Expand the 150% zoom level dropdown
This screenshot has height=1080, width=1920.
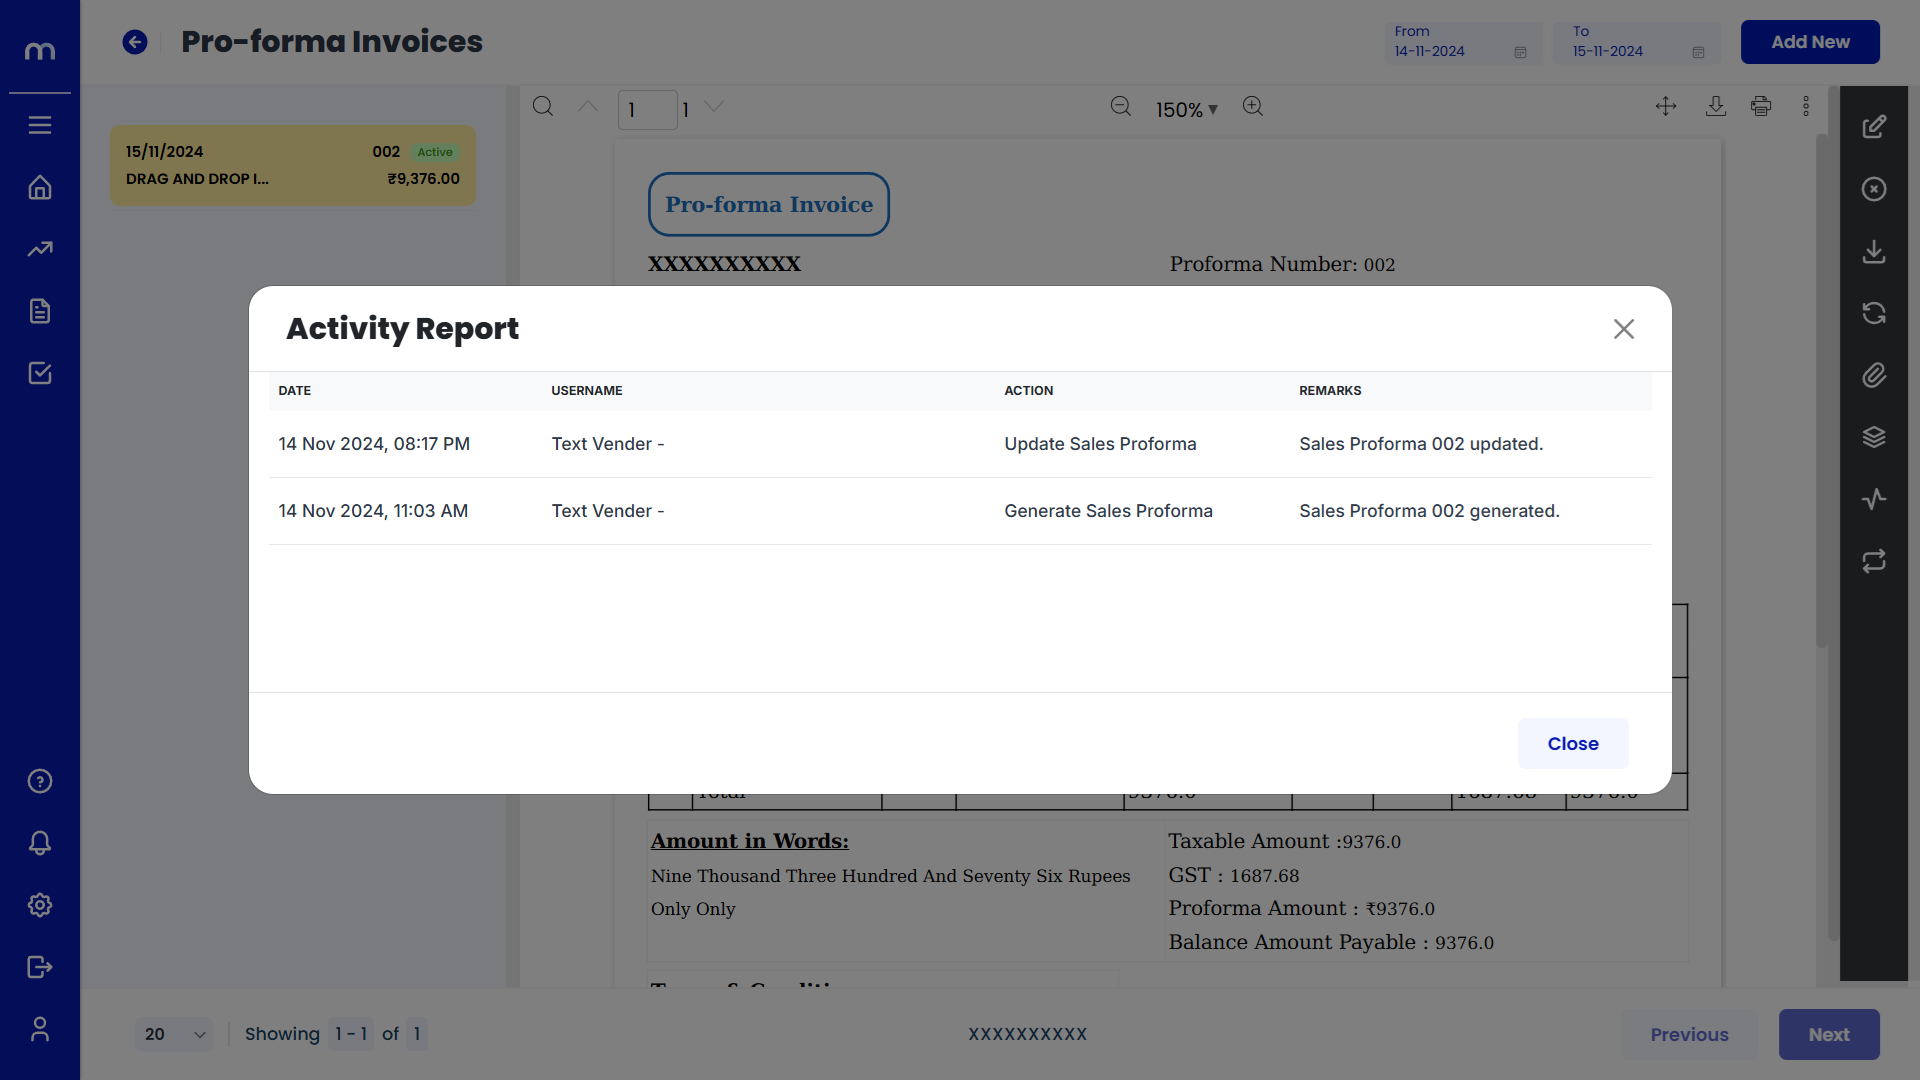tap(1187, 110)
